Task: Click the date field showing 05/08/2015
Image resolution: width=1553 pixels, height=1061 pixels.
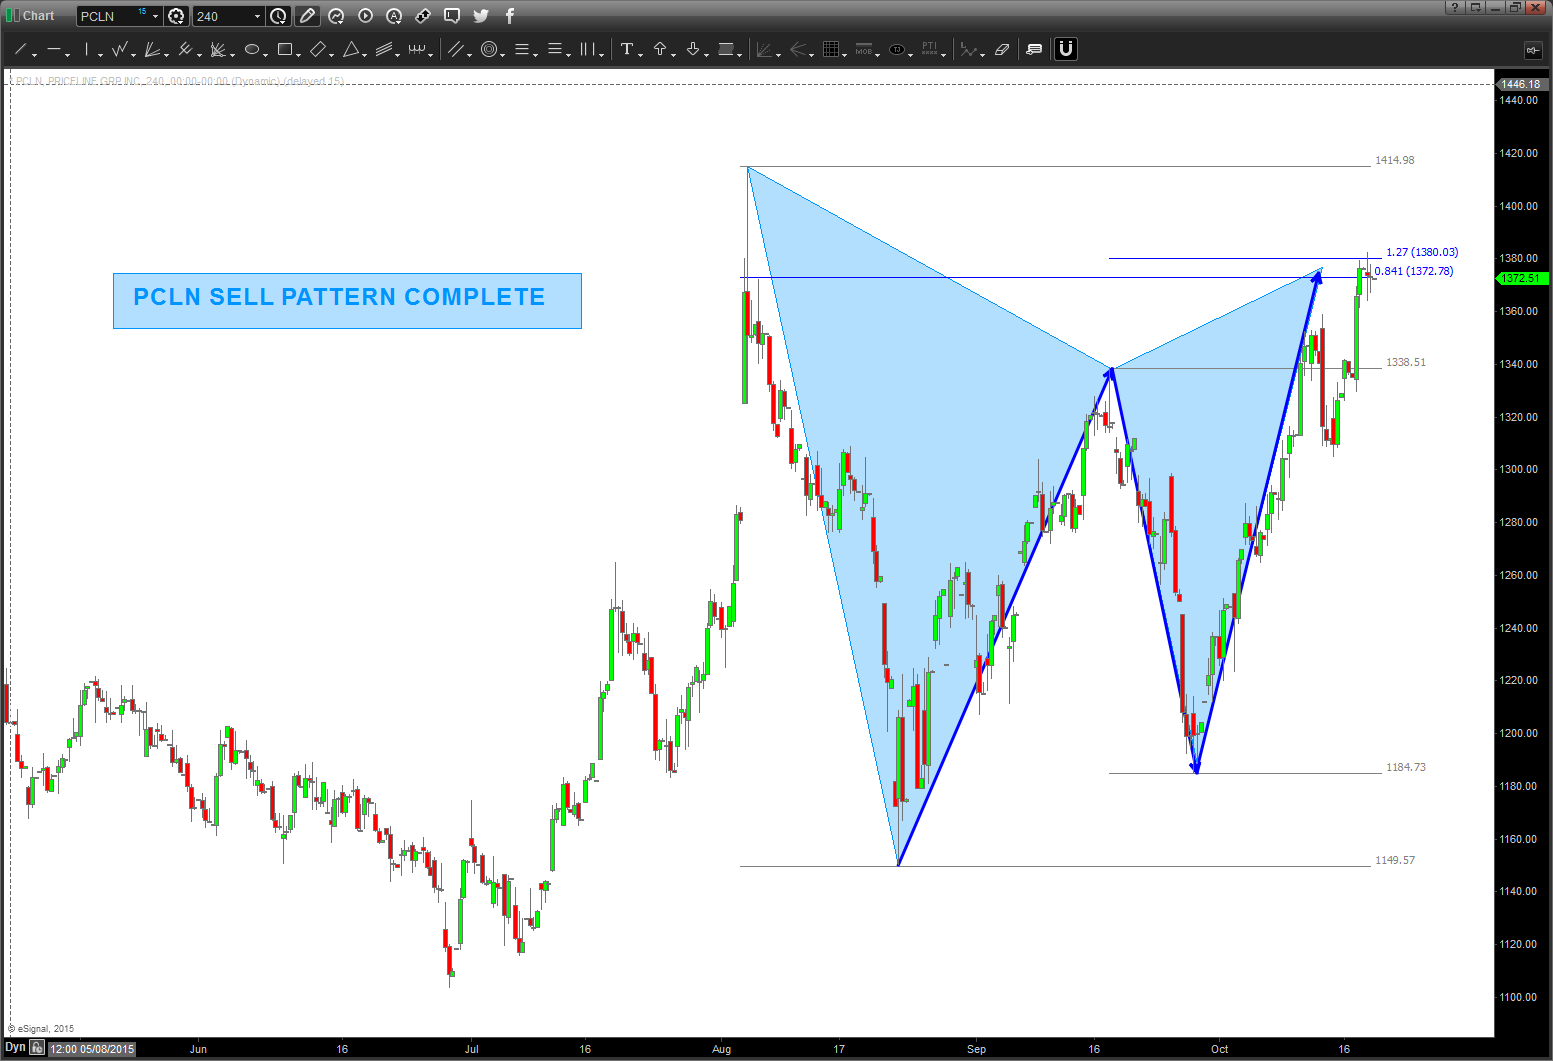Action: [x=90, y=1048]
